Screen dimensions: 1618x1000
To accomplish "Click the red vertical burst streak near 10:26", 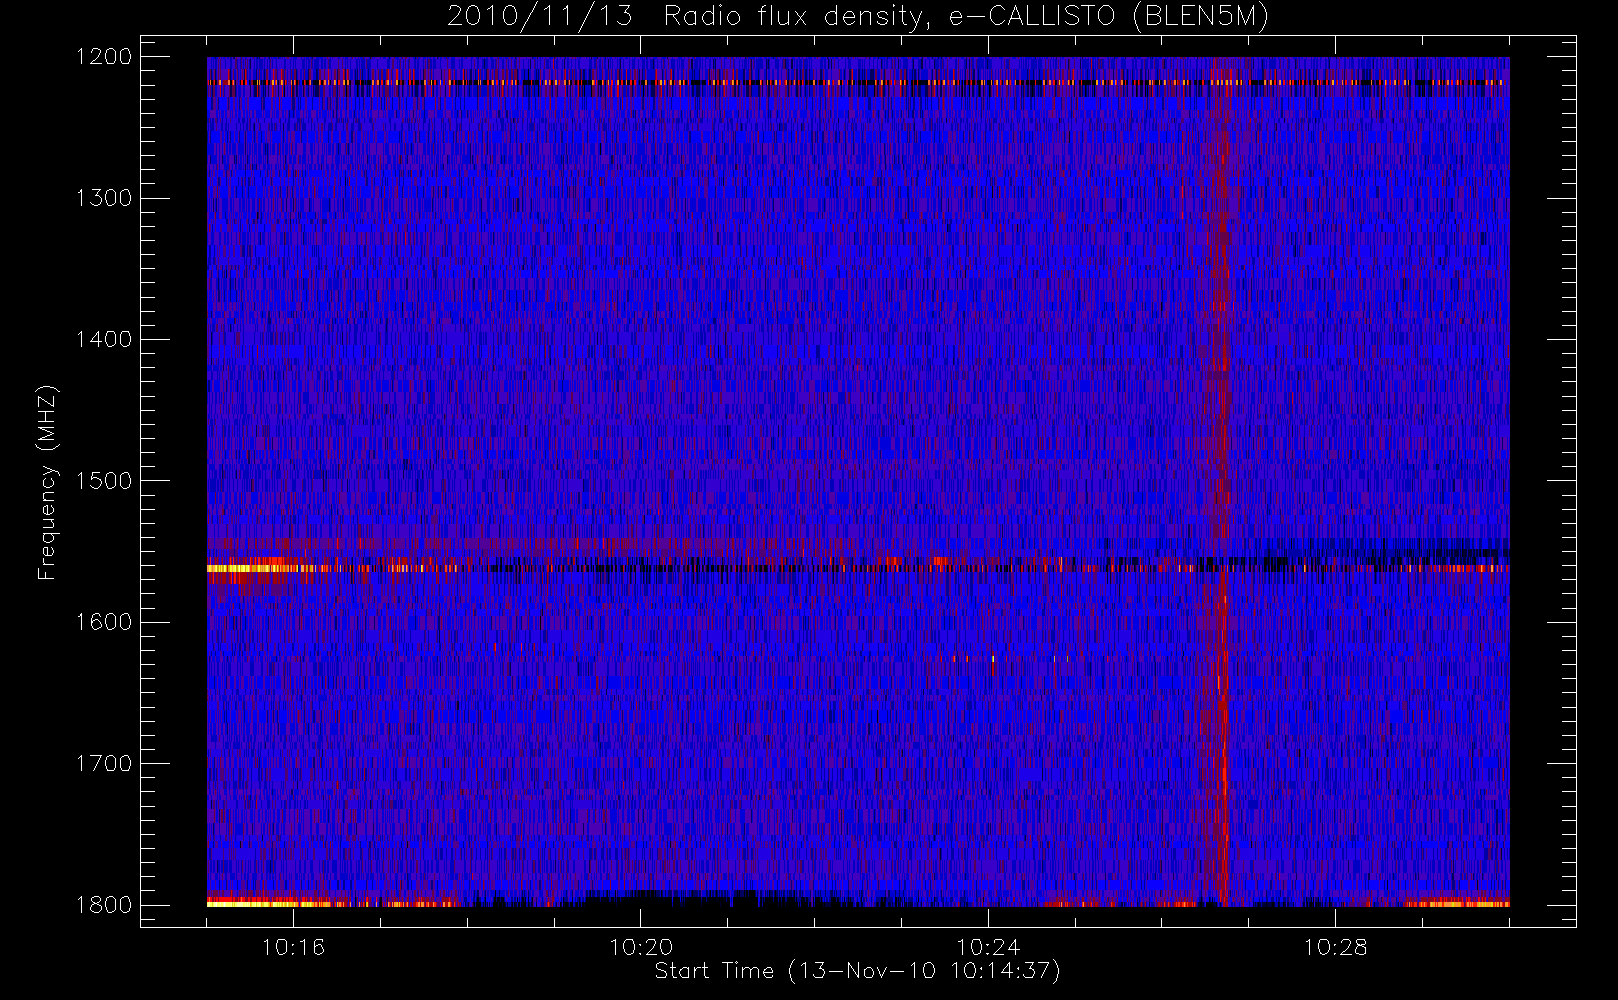I will (x=1221, y=480).
